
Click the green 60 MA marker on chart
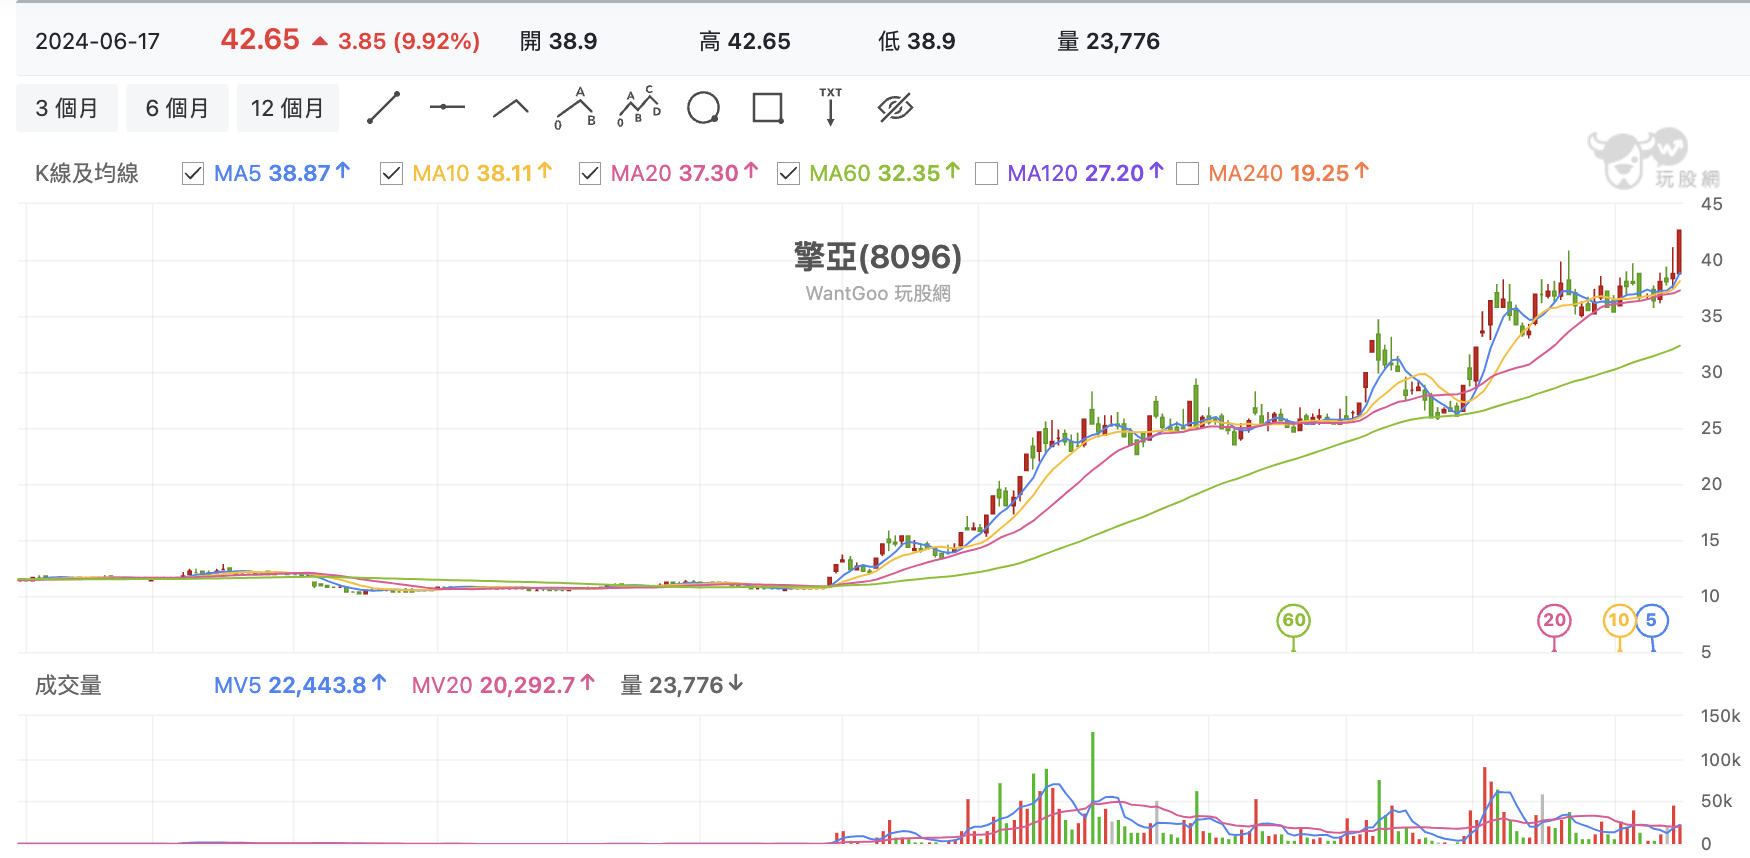click(1294, 621)
